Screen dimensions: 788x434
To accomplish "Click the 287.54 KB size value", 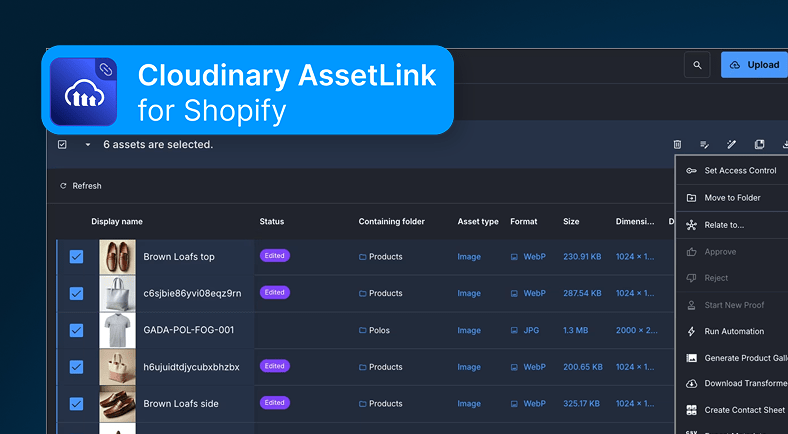I will coord(582,293).
